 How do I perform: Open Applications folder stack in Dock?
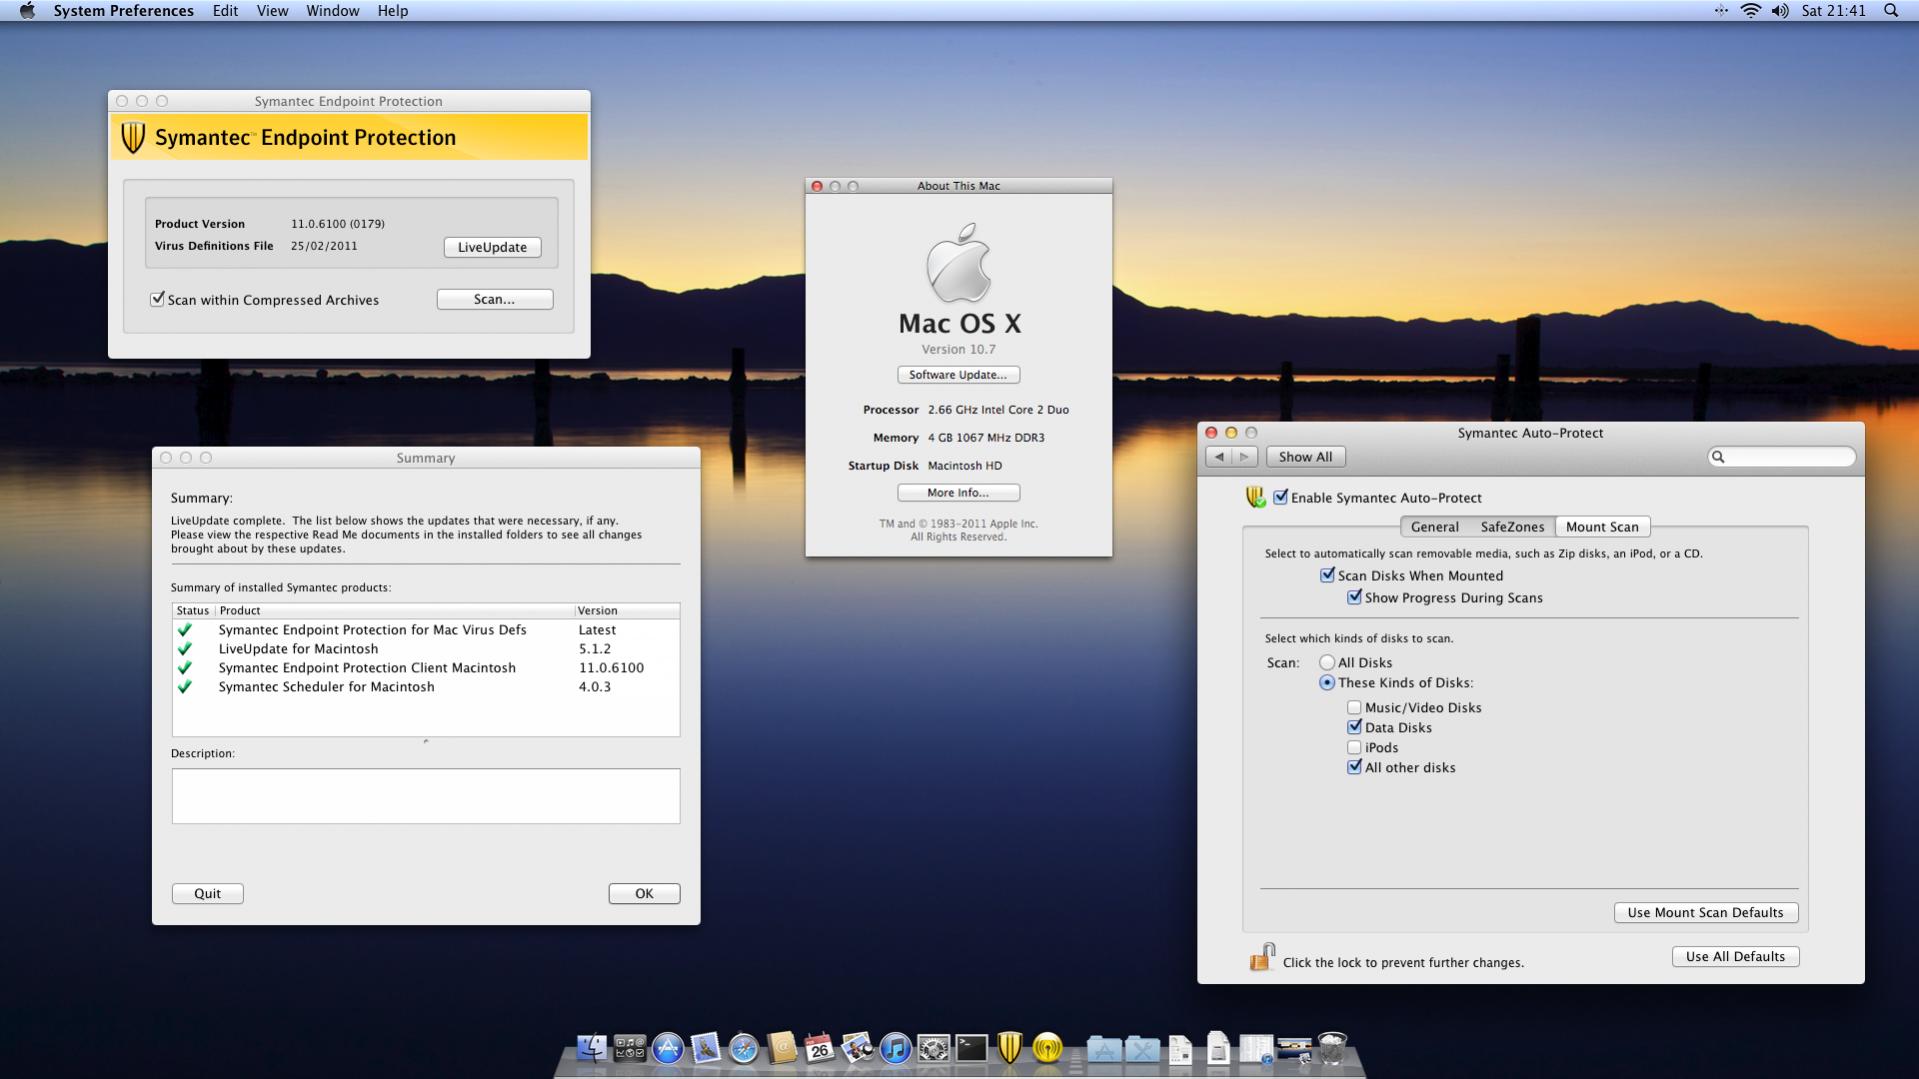(x=1104, y=1048)
